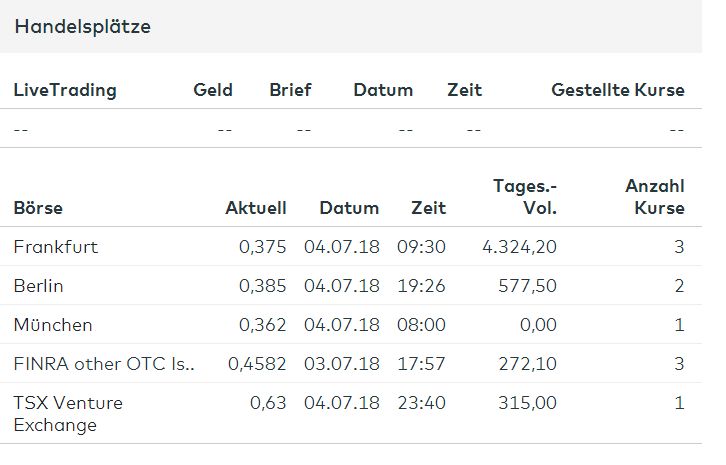Click TSX Venture price 0,63

point(268,403)
